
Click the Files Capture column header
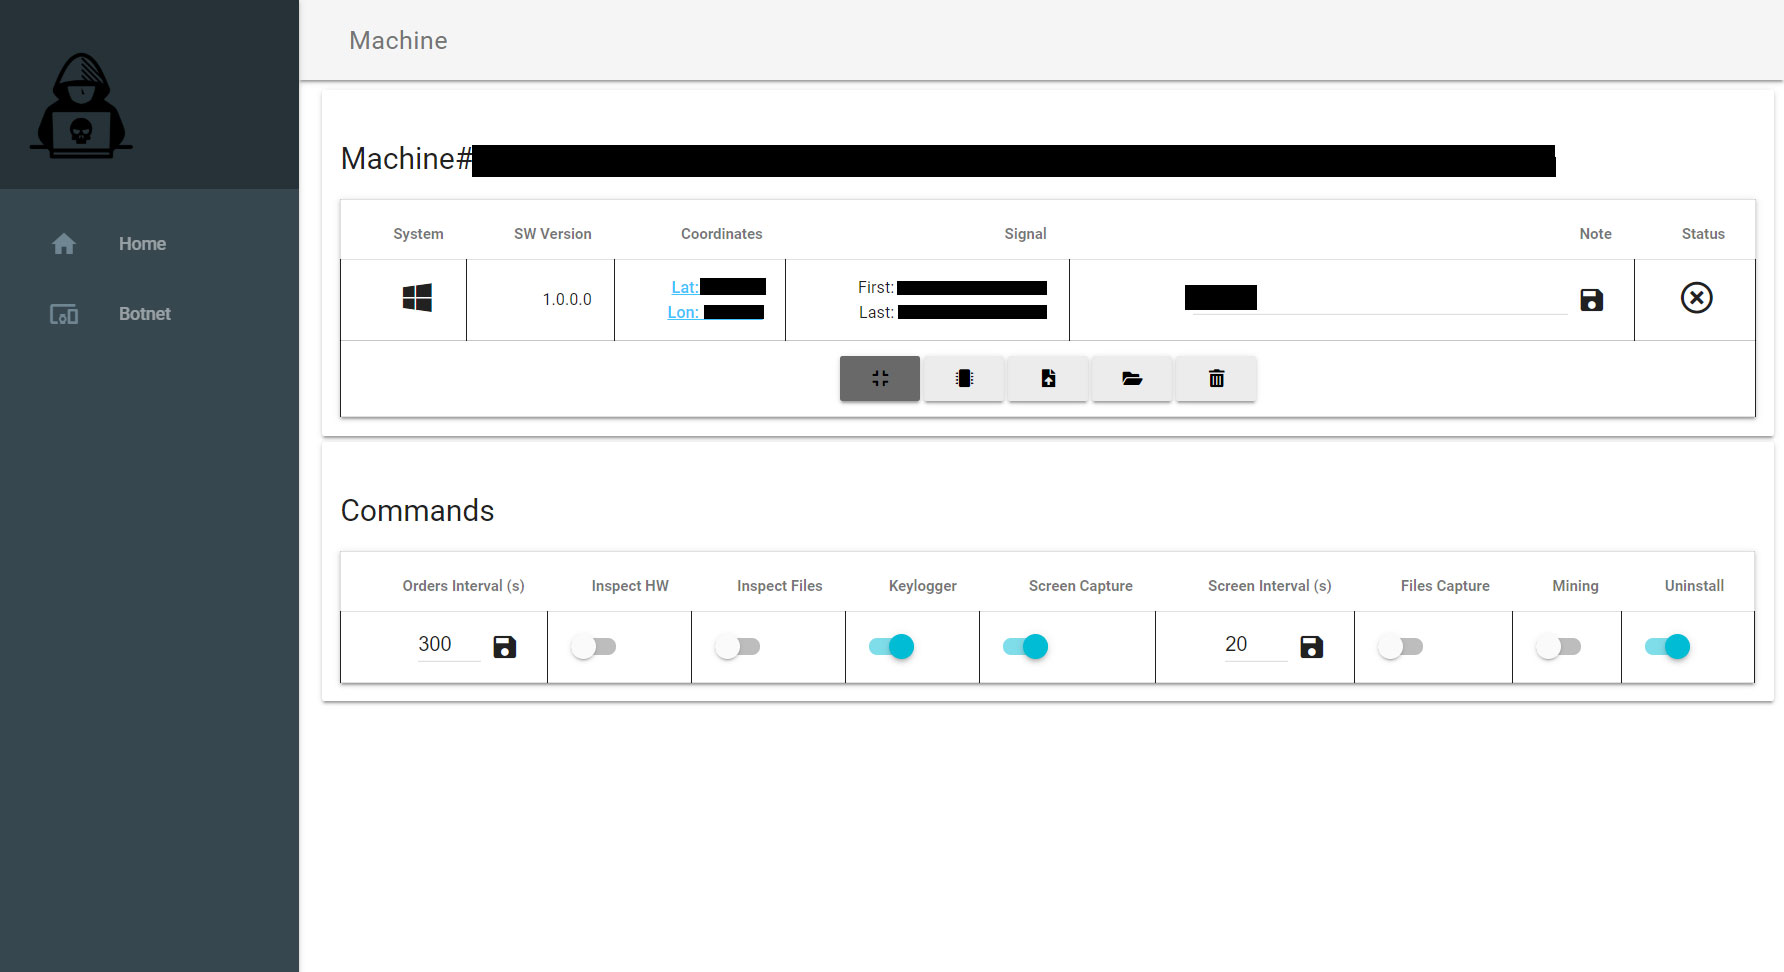(x=1445, y=586)
